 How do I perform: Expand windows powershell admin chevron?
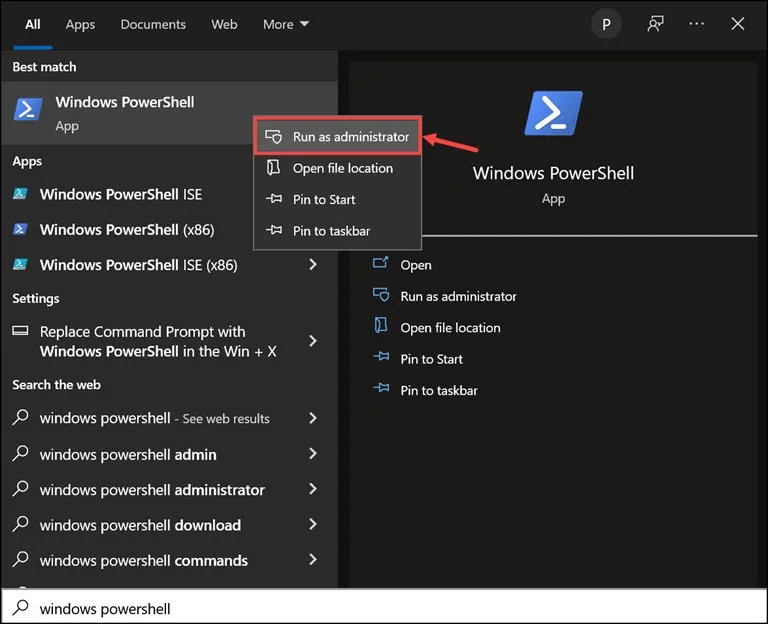[x=313, y=454]
